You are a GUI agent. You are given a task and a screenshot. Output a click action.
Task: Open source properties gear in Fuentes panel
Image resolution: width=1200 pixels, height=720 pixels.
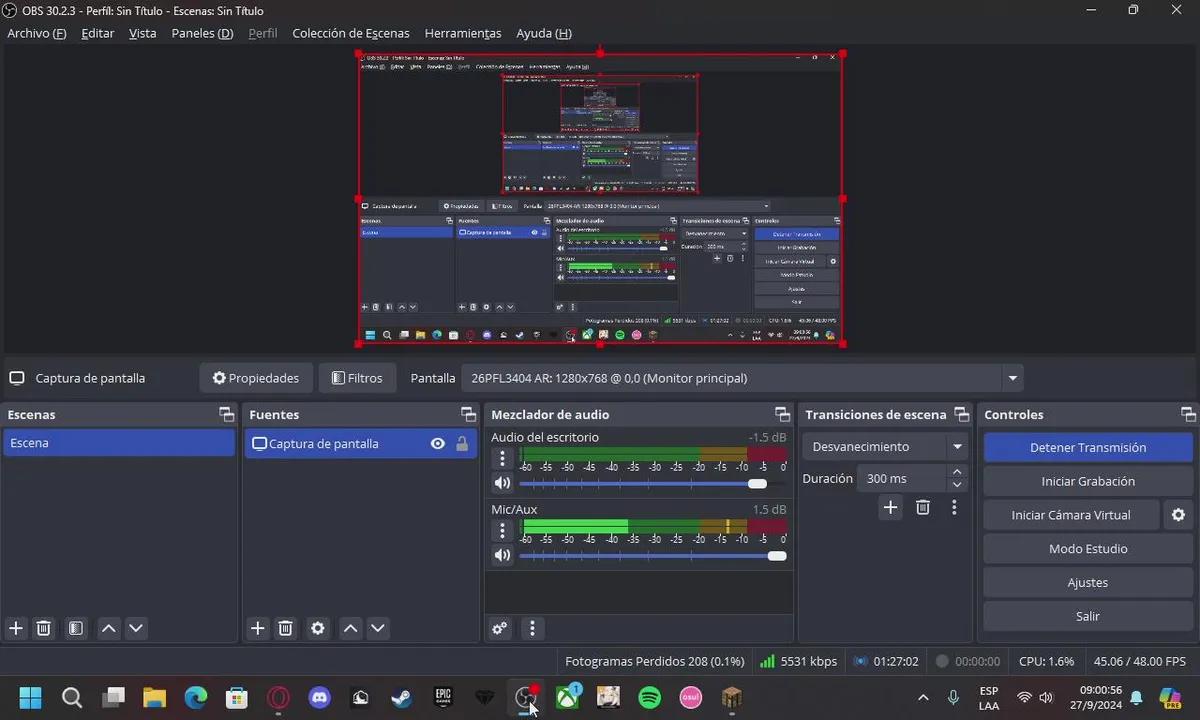pos(318,628)
